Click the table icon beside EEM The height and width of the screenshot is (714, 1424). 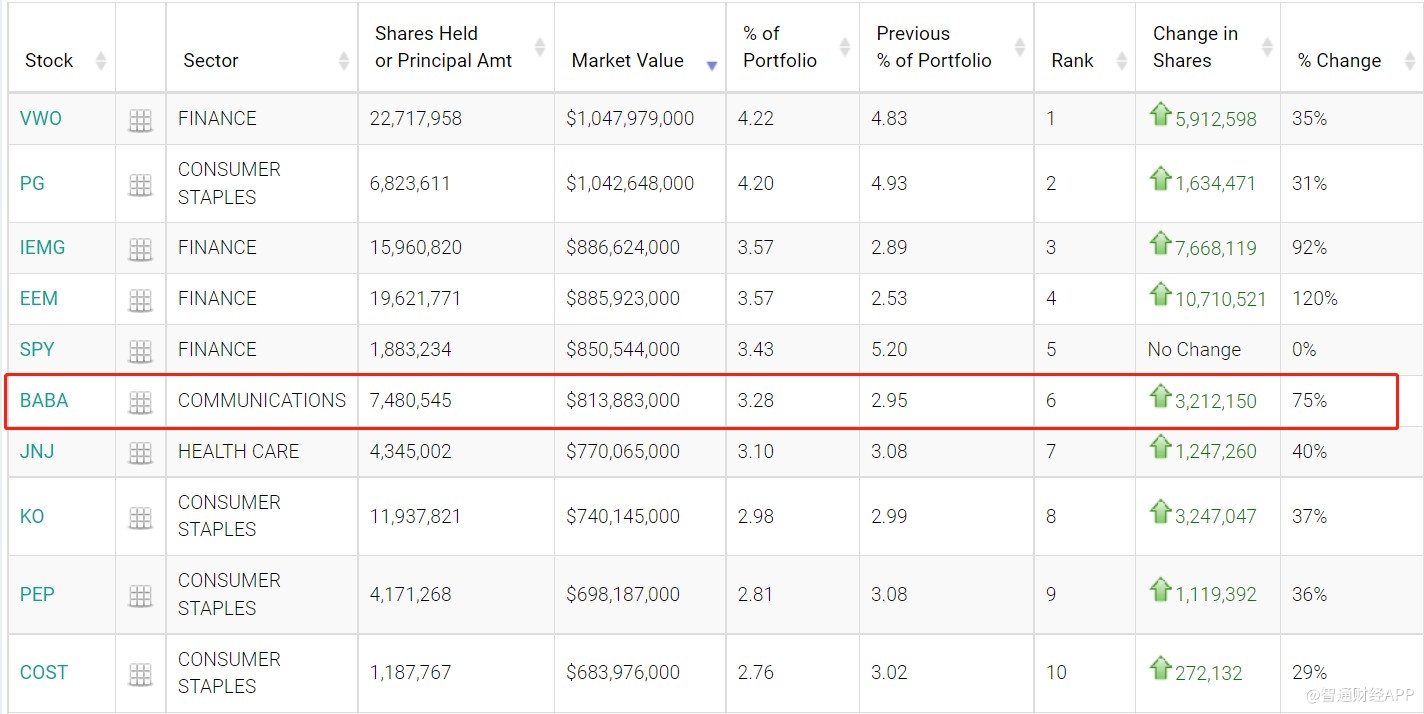[x=140, y=300]
